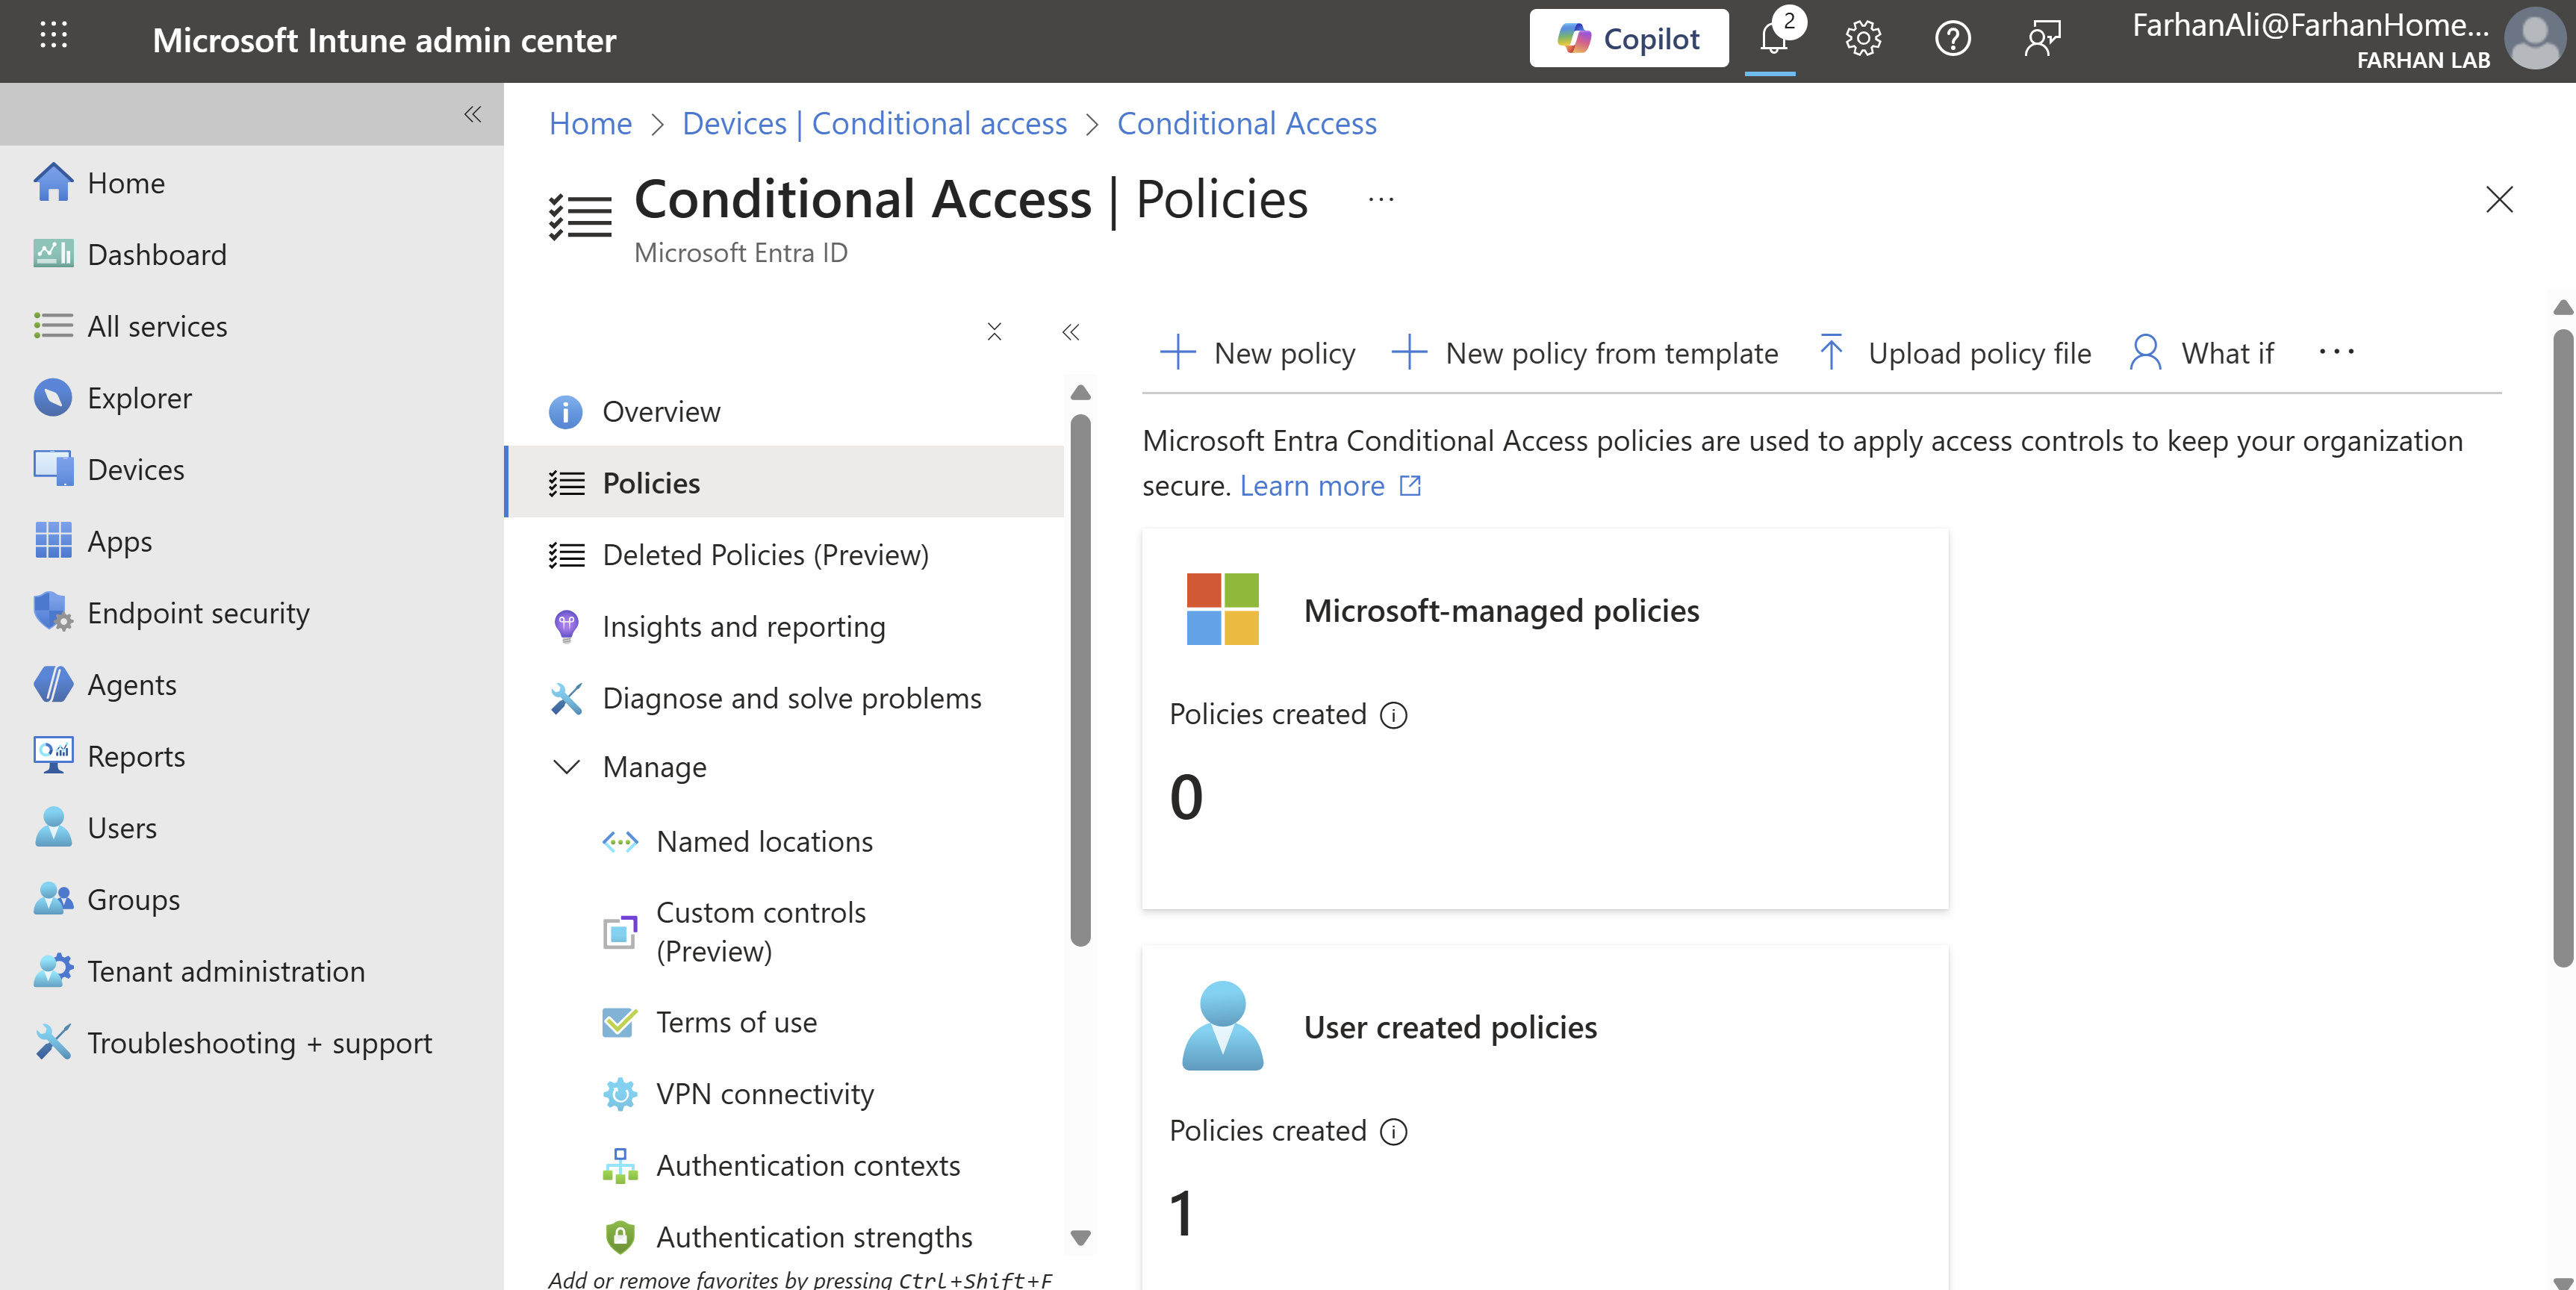This screenshot has width=2576, height=1290.
Task: Follow the Learn more link
Action: coord(1311,486)
